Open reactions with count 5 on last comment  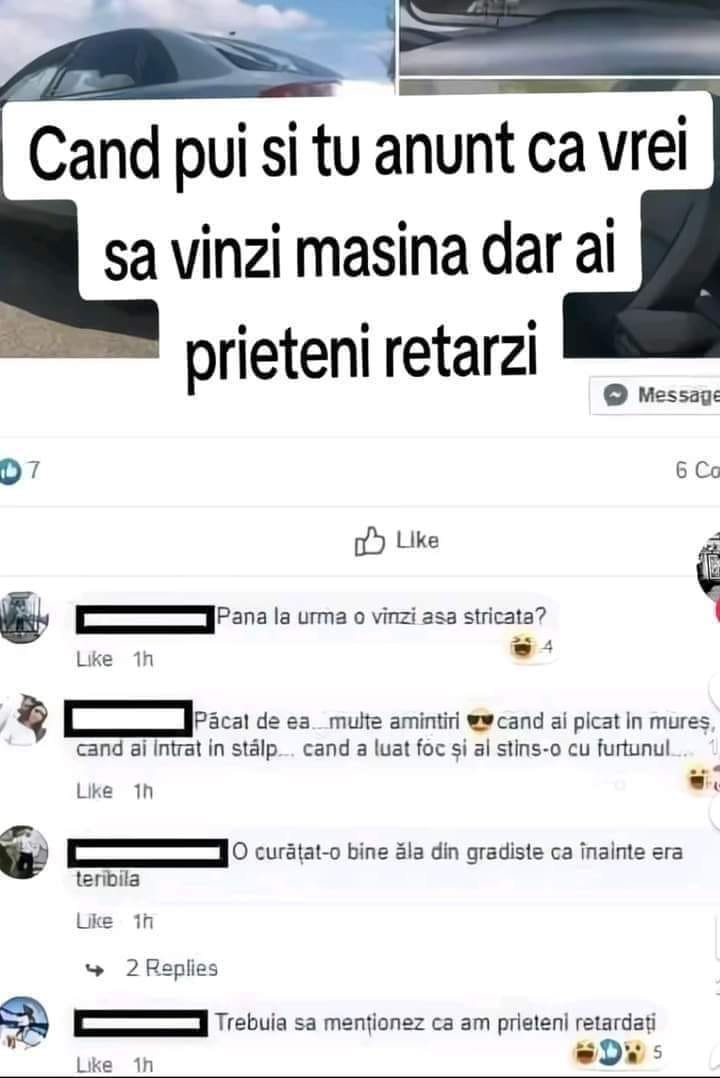click(617, 1051)
